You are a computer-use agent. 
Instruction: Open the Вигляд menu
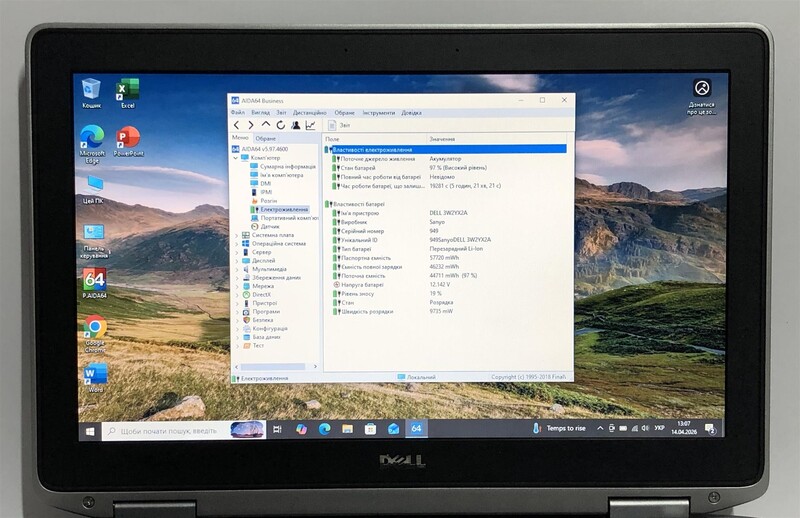260,112
